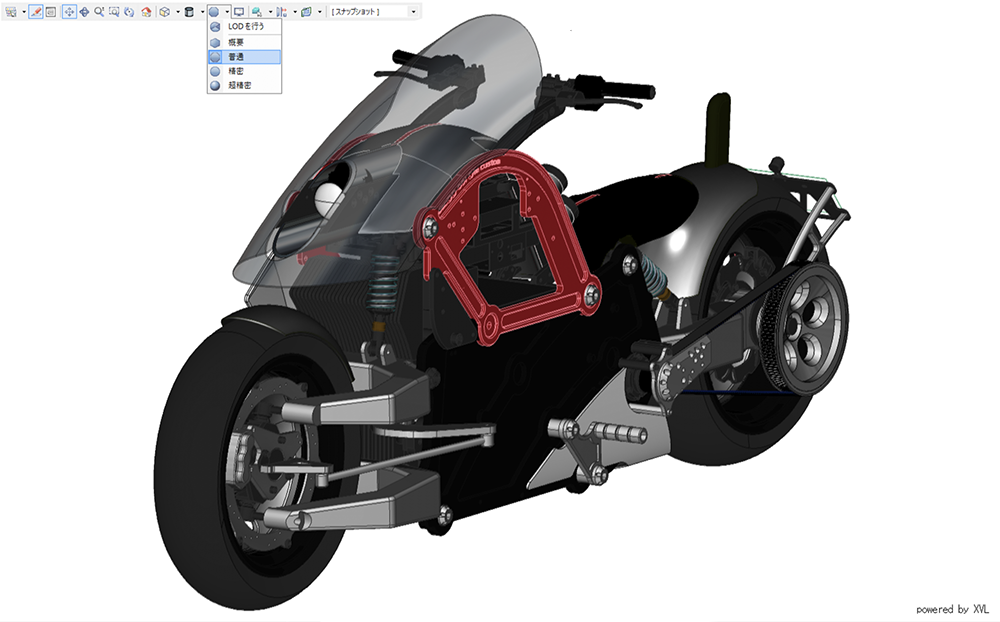The image size is (1000, 622).
Task: Select the zoom magnifier tool
Action: [x=98, y=12]
